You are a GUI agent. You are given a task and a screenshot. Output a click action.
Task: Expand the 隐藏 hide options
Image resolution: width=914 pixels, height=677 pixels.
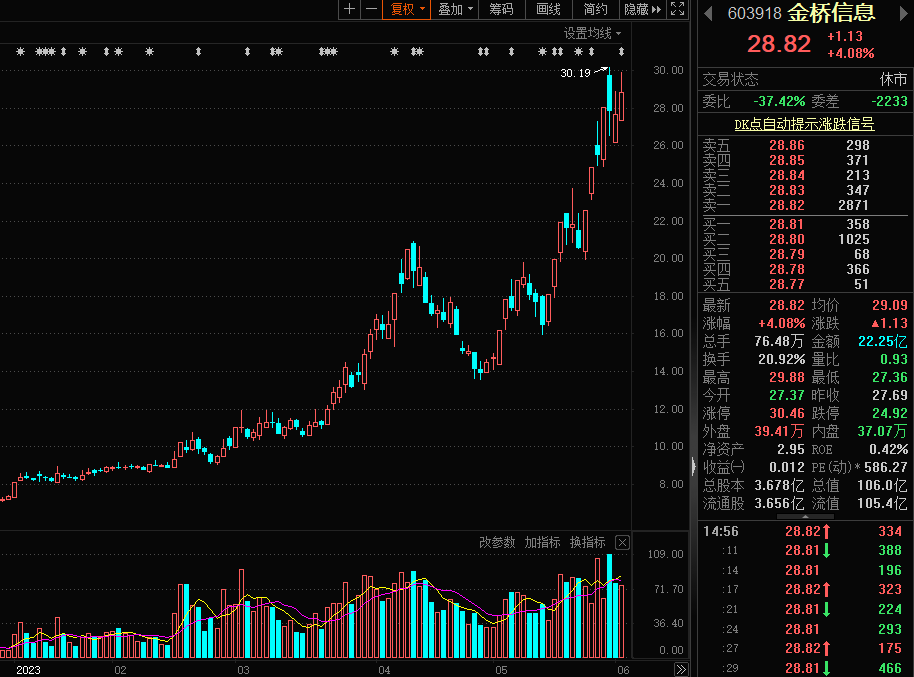point(642,9)
